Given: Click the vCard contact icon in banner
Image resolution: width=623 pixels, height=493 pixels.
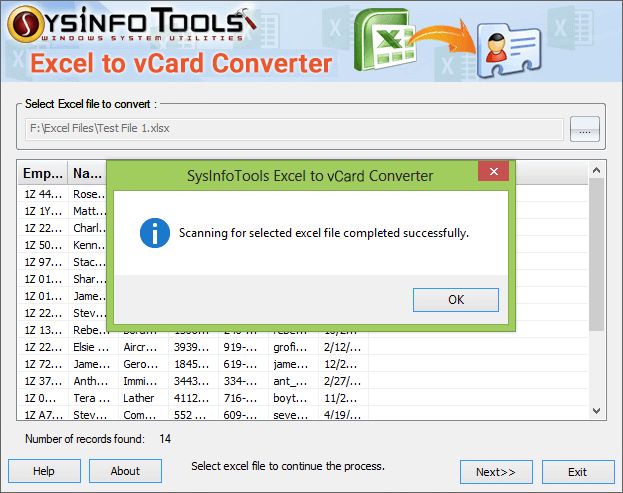Looking at the screenshot, I should (x=509, y=50).
